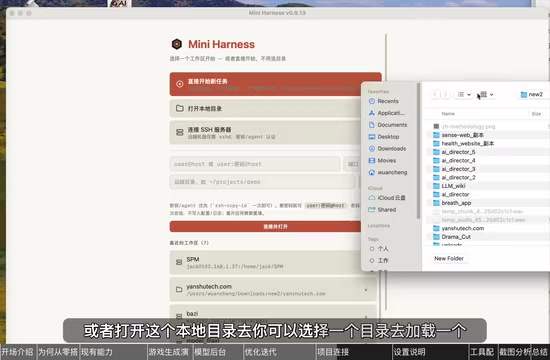Sort files by the Size column header

(x=536, y=114)
